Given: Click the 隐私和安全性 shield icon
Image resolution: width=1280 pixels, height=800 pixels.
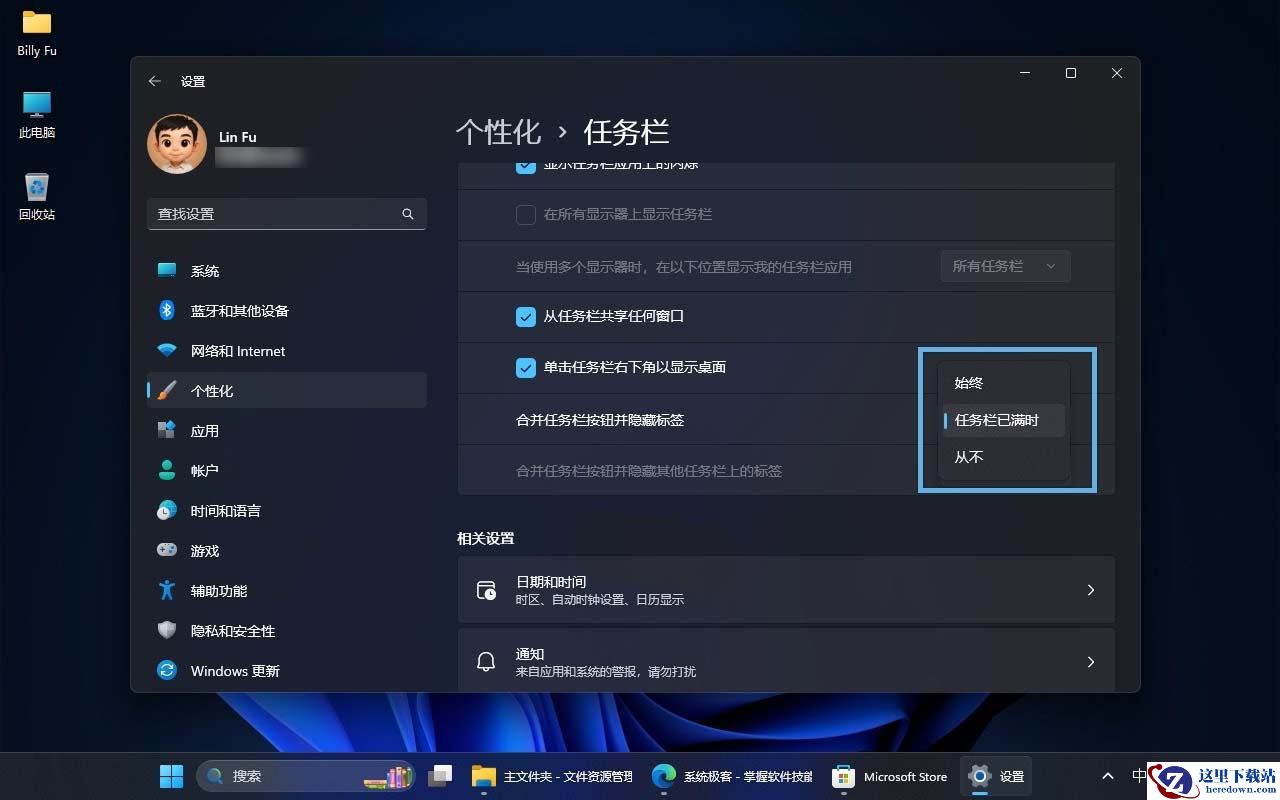Looking at the screenshot, I should click(x=167, y=630).
